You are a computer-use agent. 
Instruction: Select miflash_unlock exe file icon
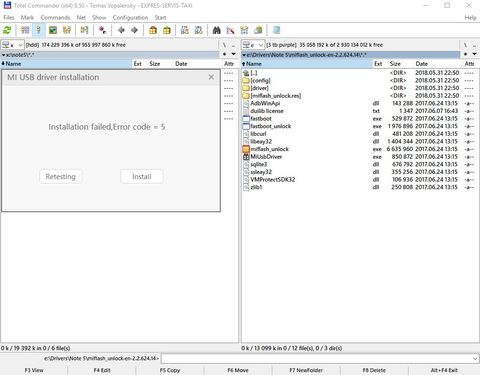coord(246,149)
